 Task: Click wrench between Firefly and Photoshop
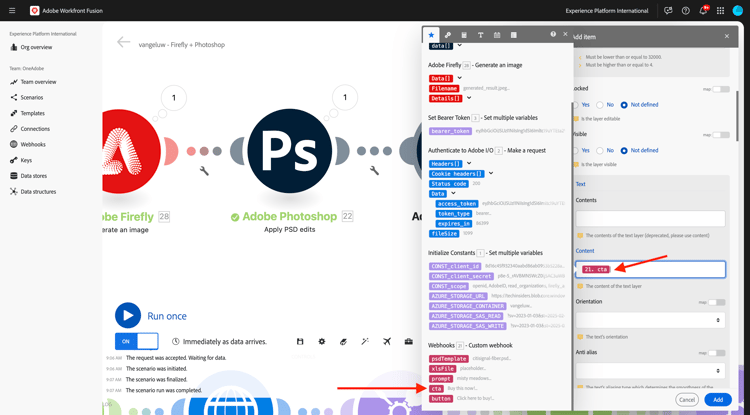tap(204, 170)
